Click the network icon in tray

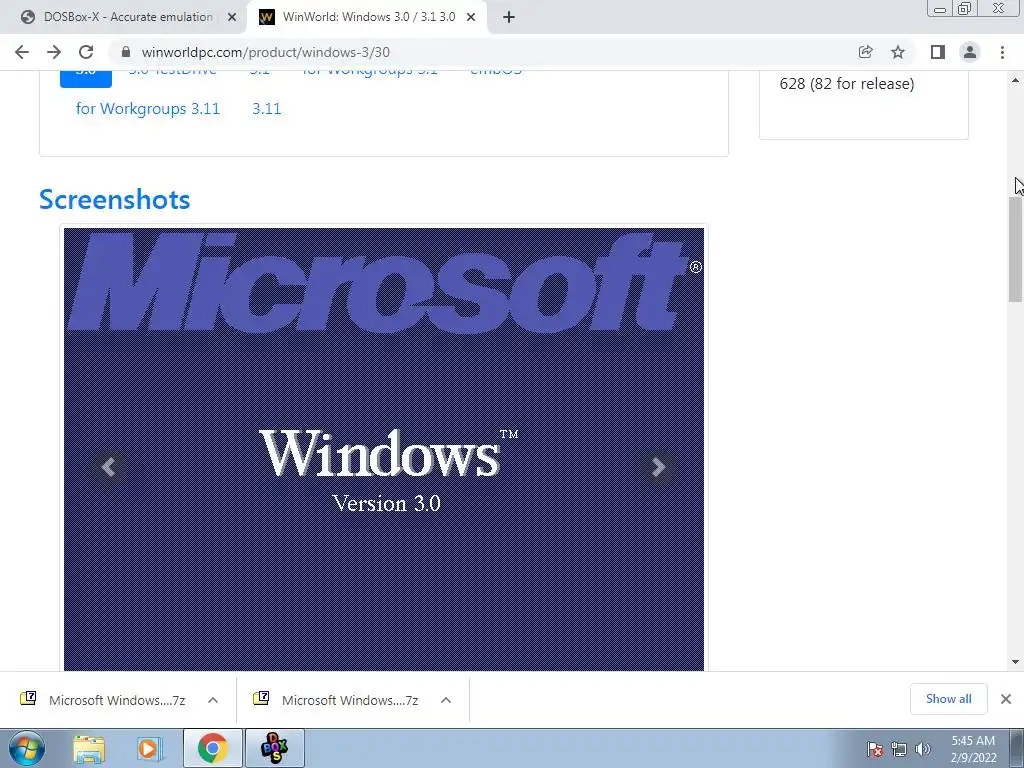(899, 749)
